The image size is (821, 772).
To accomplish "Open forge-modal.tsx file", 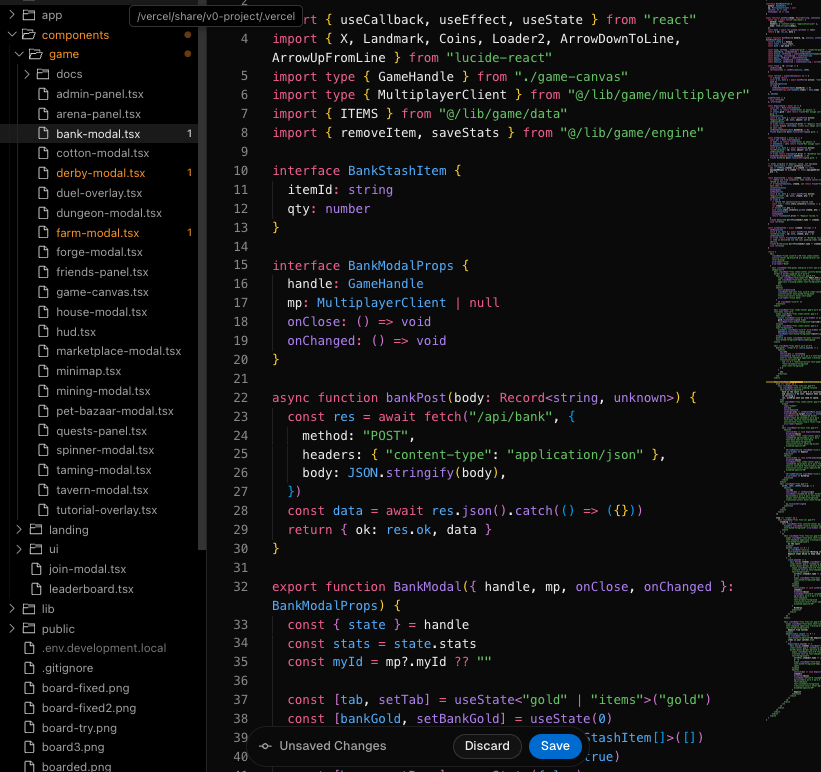I will pyautogui.click(x=99, y=252).
